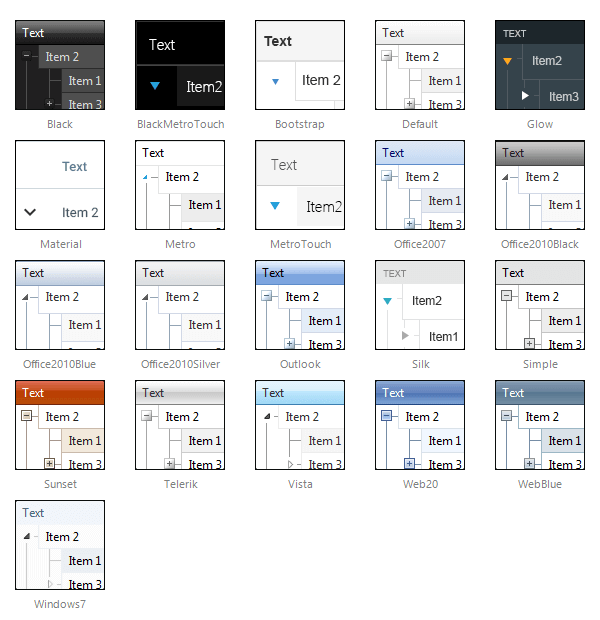Select the Windows7 skin thumbnail
The height and width of the screenshot is (620, 600).
pyautogui.click(x=60, y=545)
